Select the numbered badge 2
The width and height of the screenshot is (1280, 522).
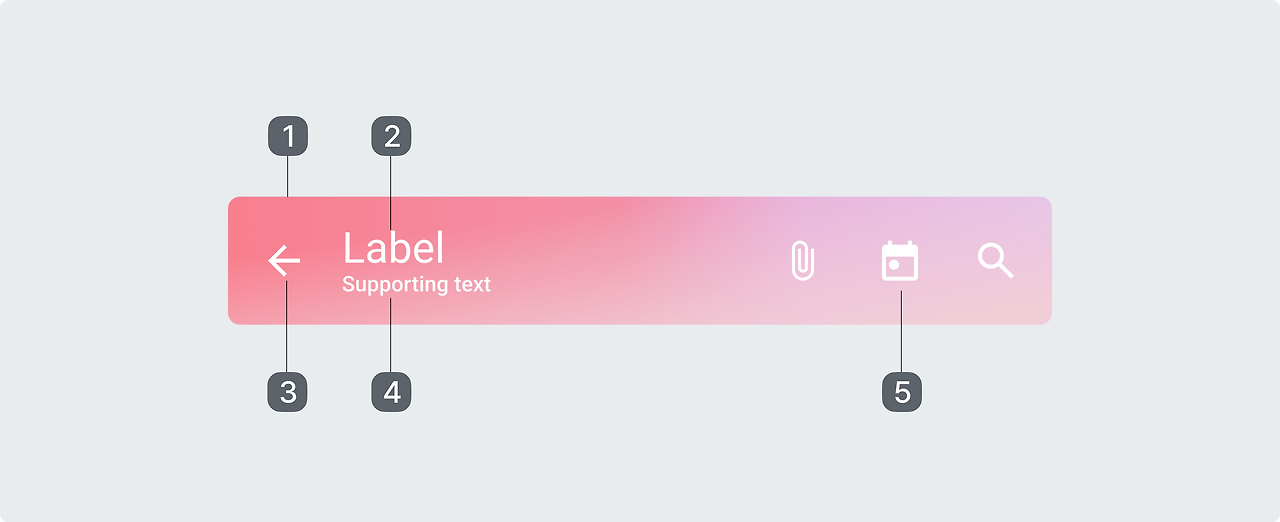coord(391,136)
